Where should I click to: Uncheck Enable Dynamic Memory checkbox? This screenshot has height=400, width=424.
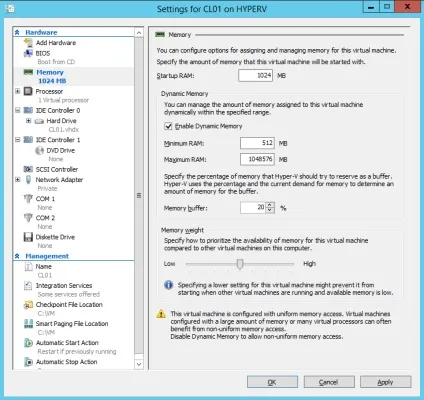point(168,126)
